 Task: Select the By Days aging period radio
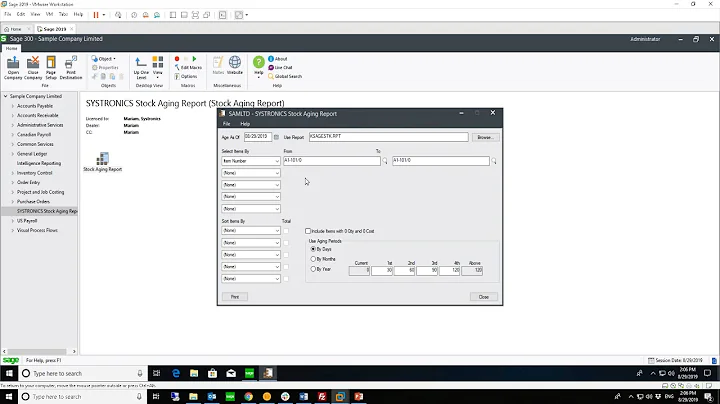(x=313, y=249)
